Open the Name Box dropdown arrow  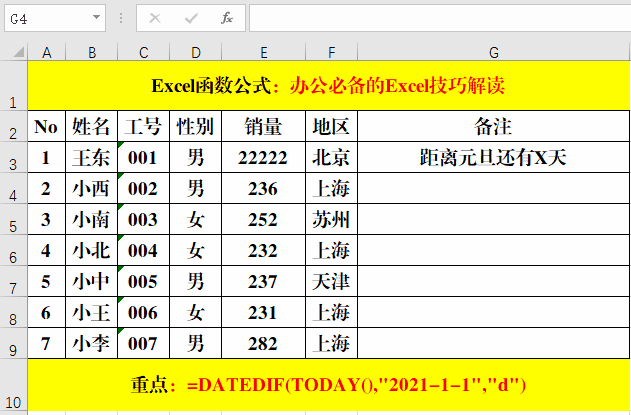click(x=96, y=17)
